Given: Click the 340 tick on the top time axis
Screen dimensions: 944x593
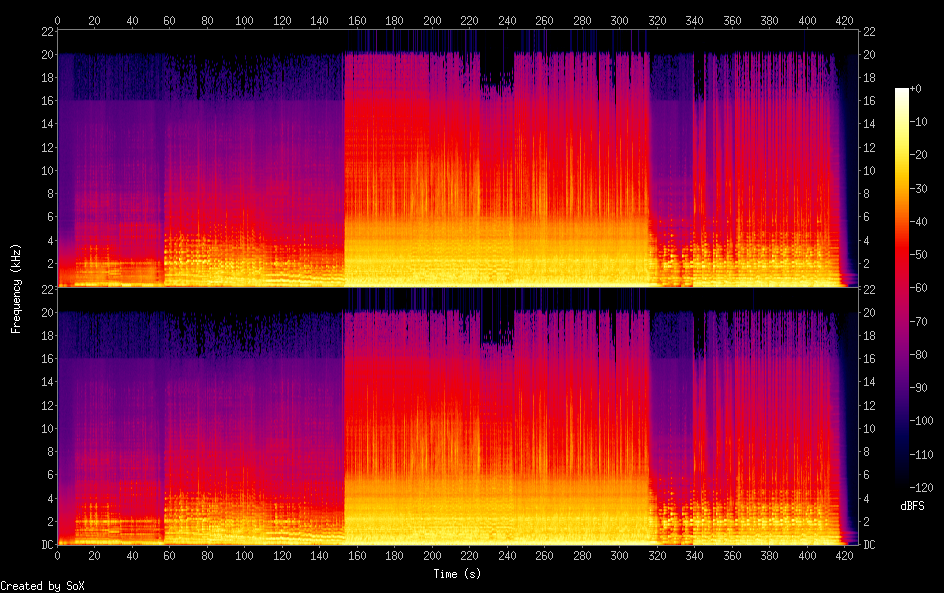Looking at the screenshot, I should pos(695,19).
